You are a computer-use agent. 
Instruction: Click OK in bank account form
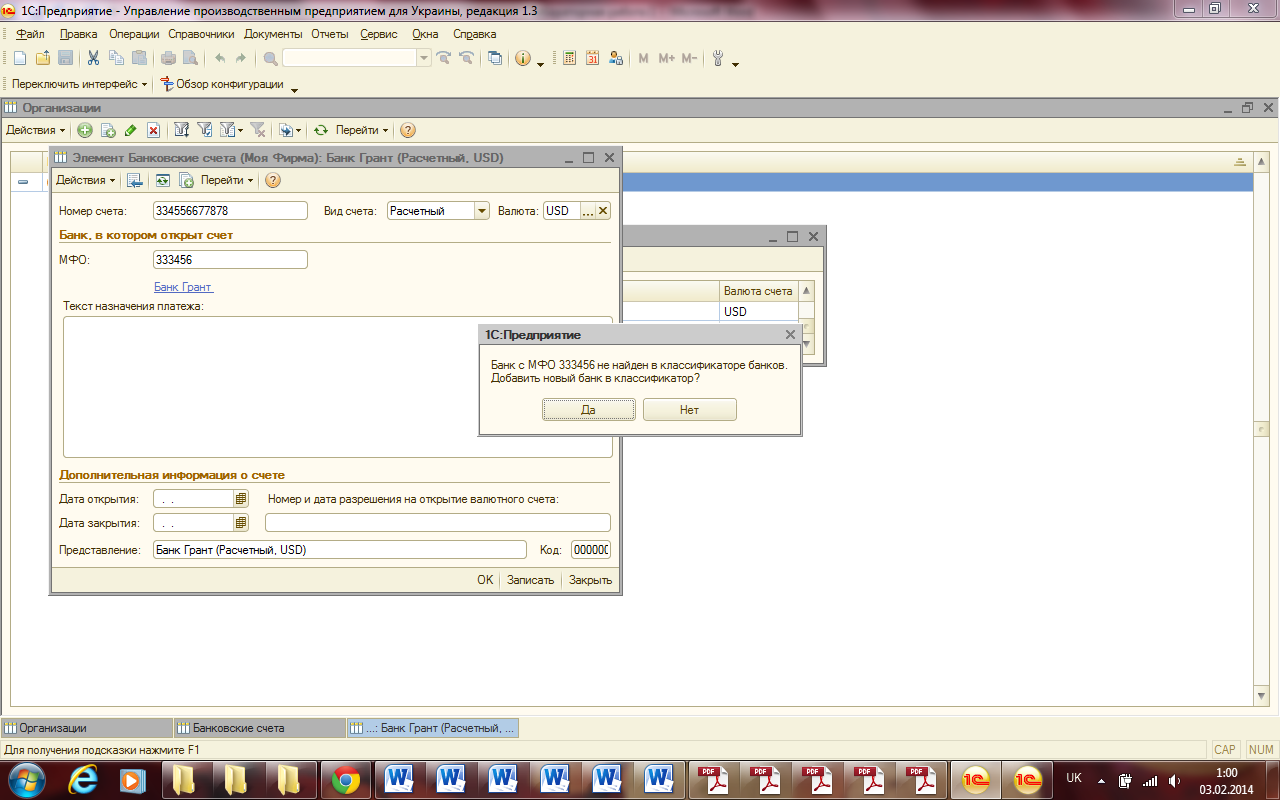tap(485, 580)
